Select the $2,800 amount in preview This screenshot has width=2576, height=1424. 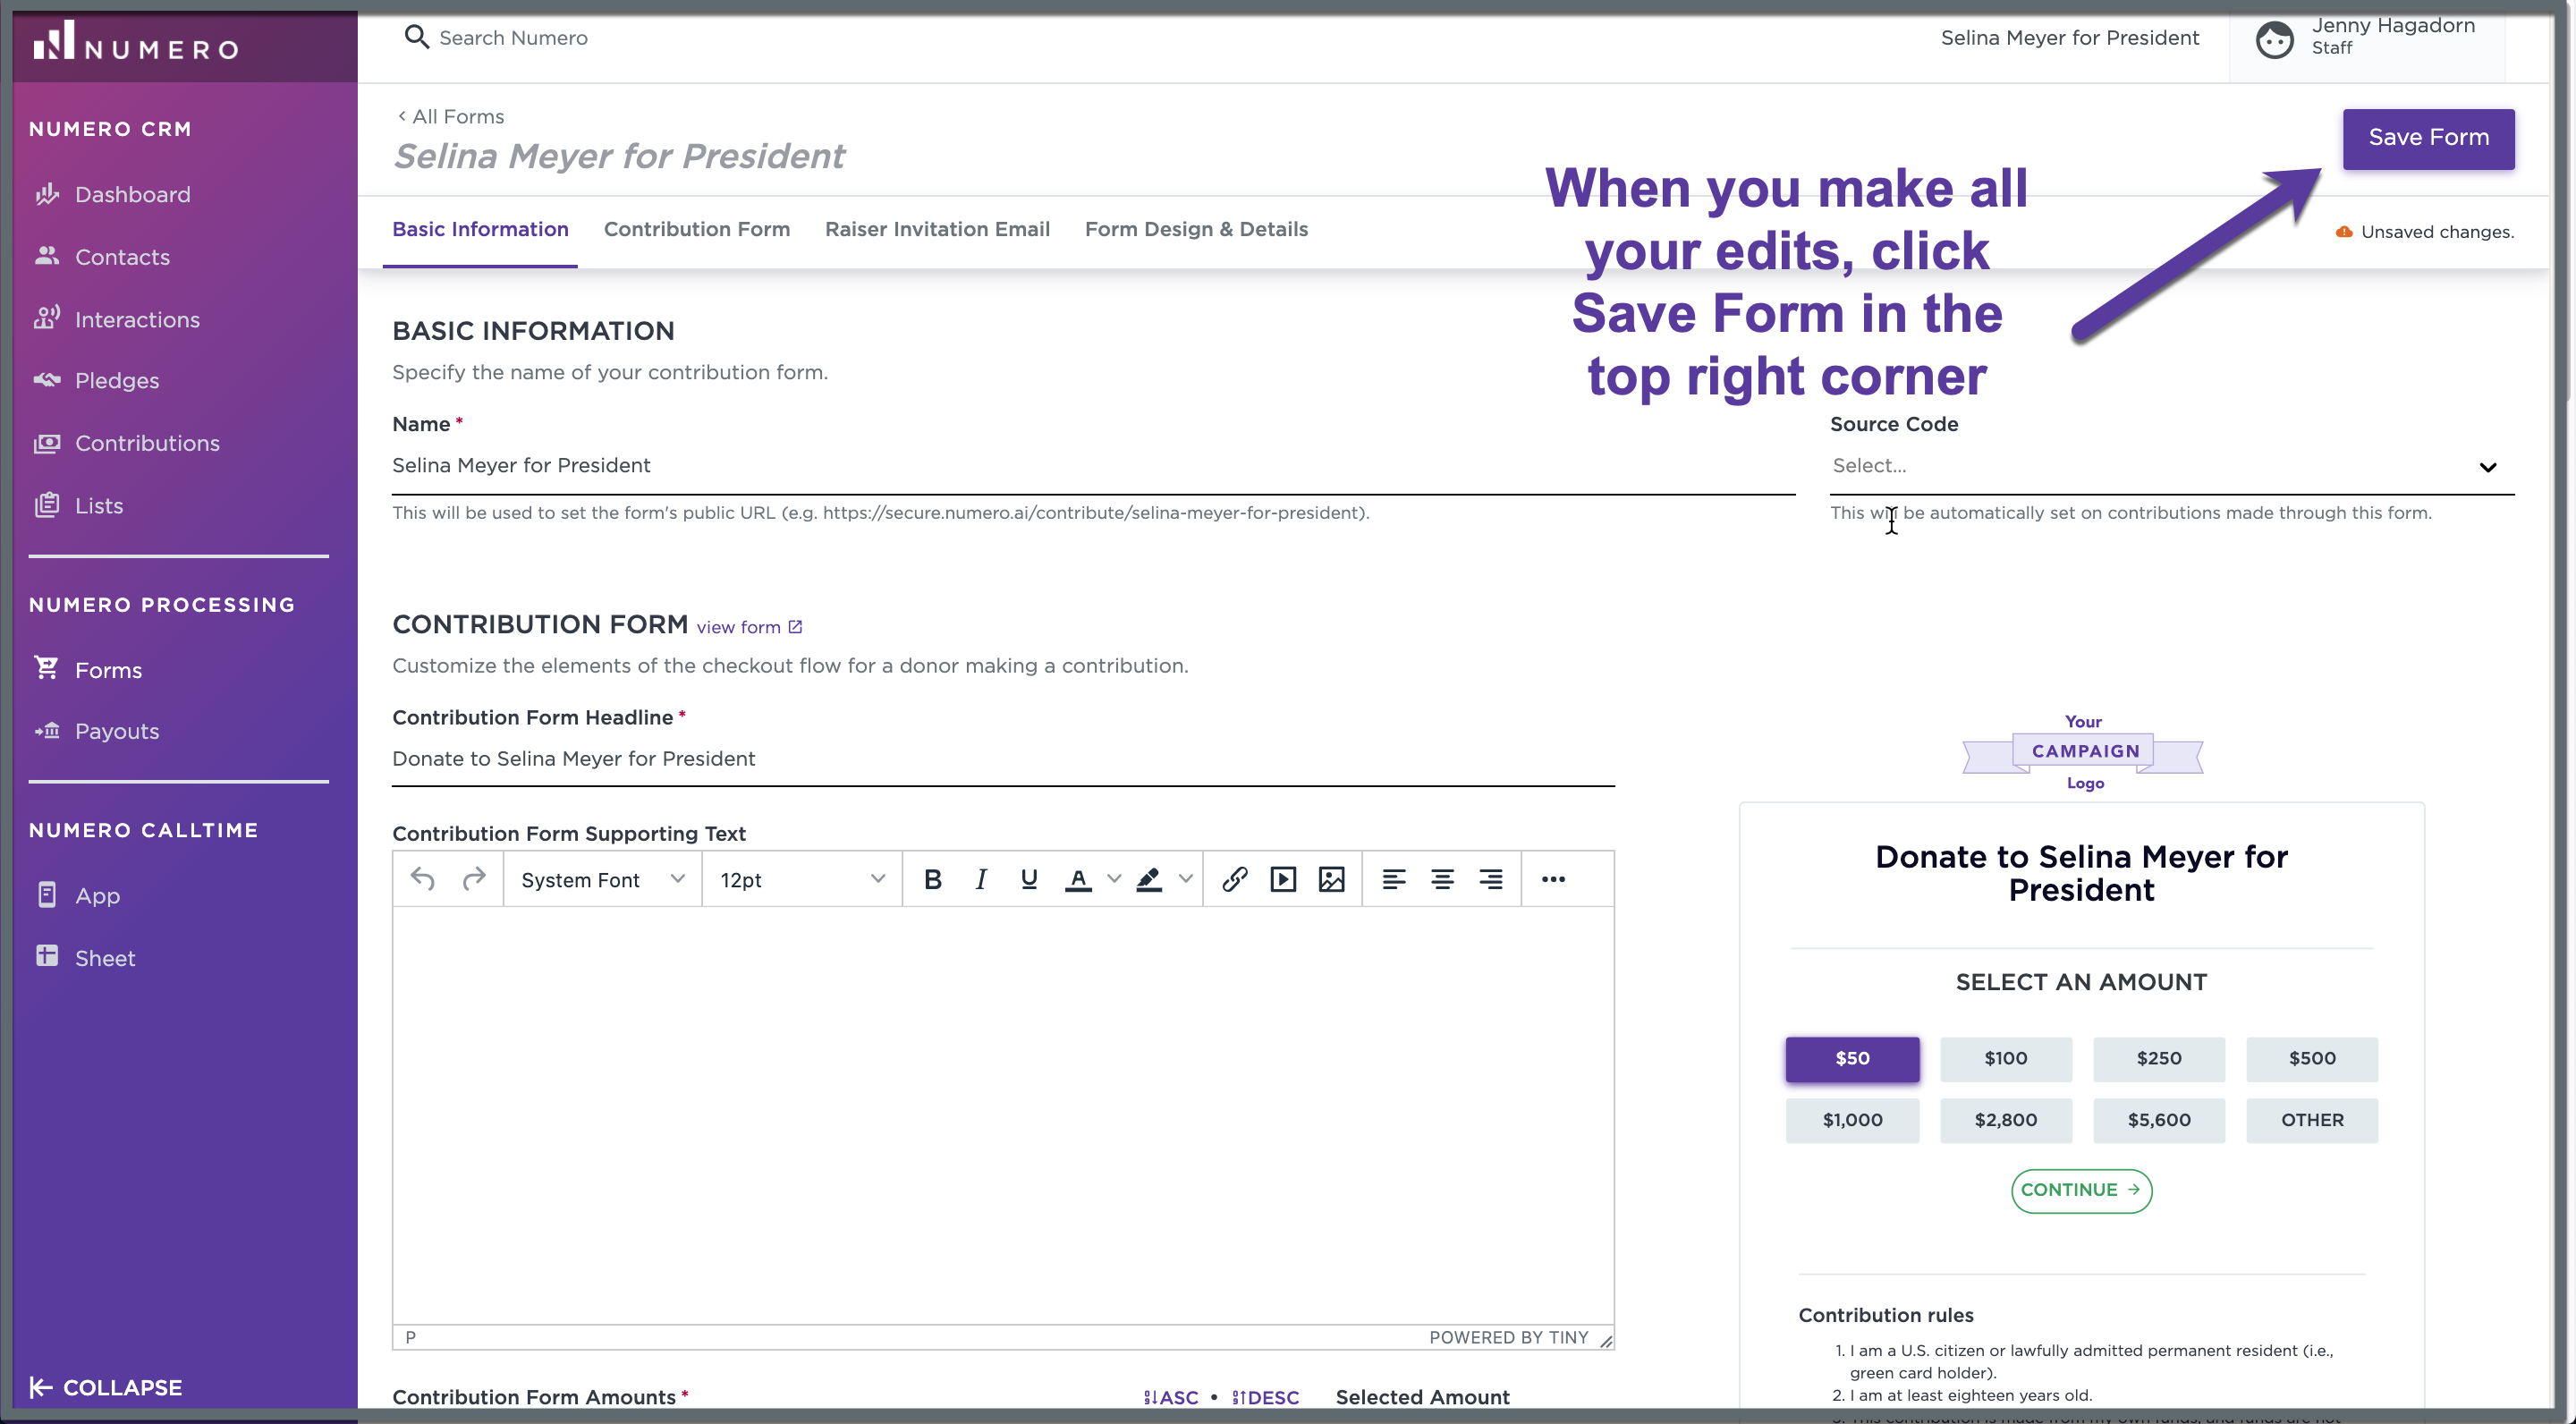click(x=2005, y=1120)
